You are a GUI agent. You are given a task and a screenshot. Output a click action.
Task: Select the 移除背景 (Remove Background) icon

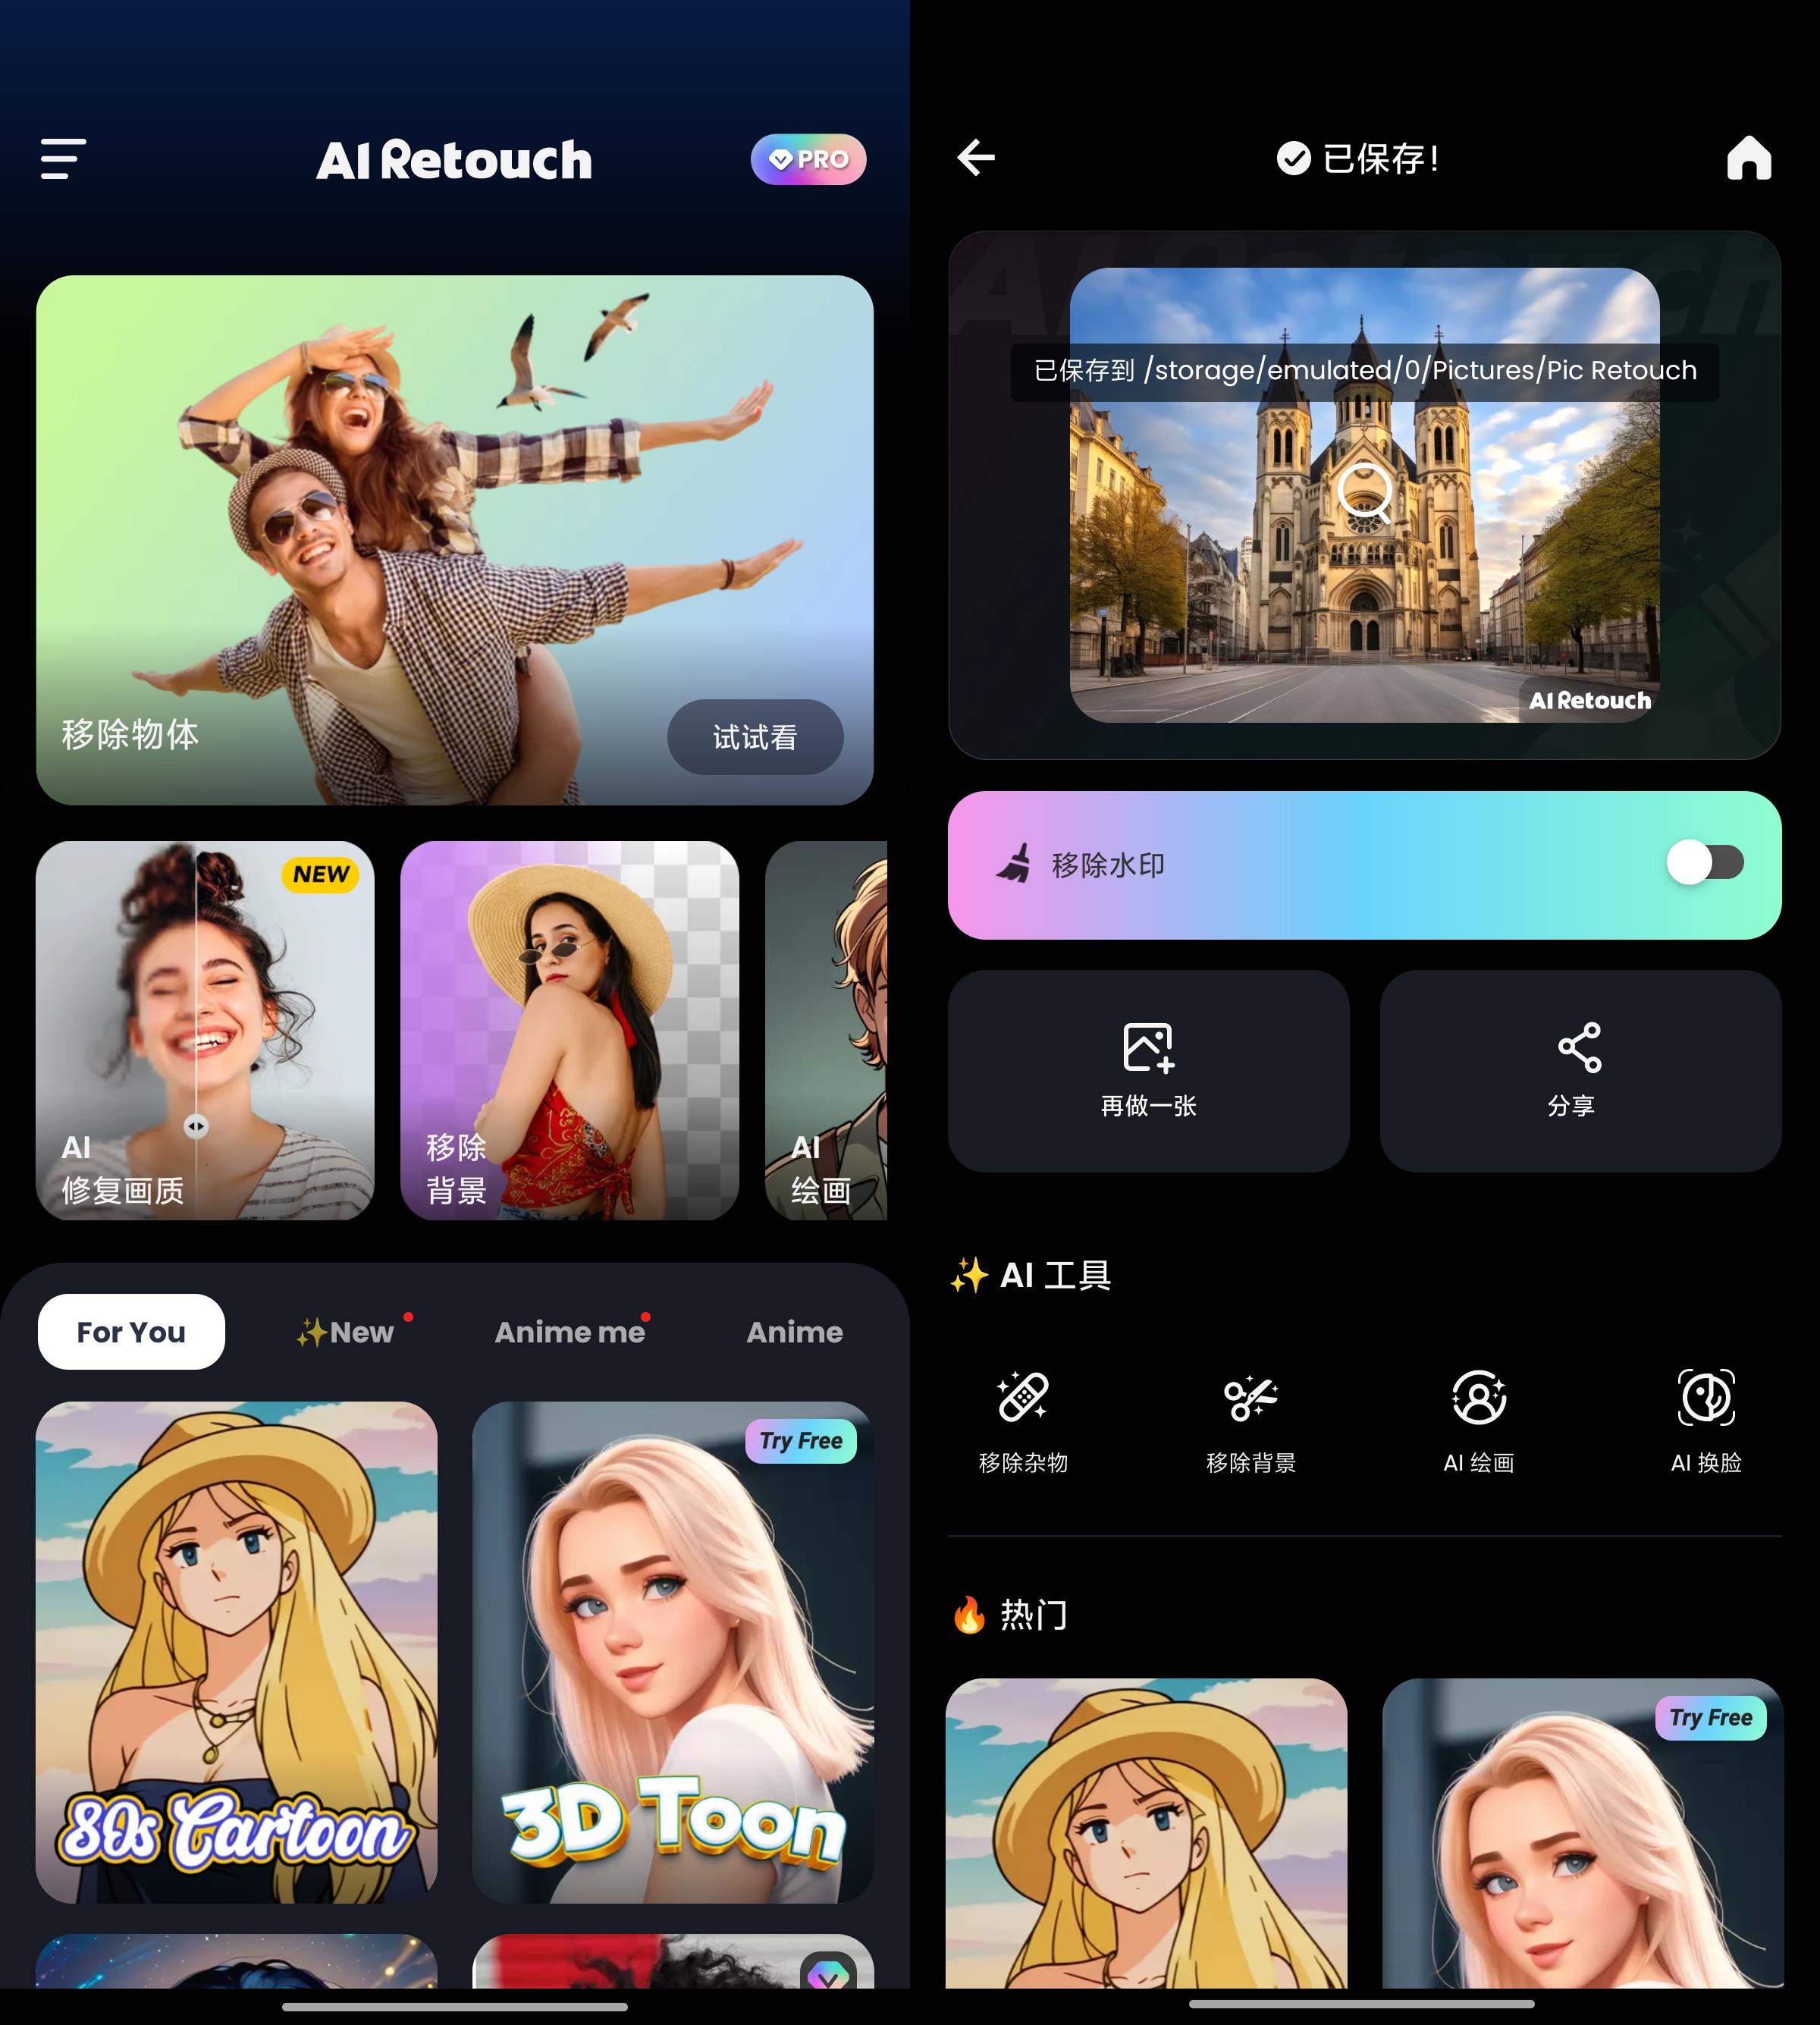coord(1247,1400)
